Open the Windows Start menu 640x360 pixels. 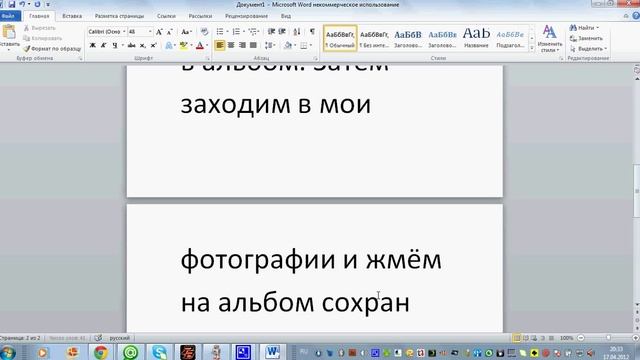8,353
